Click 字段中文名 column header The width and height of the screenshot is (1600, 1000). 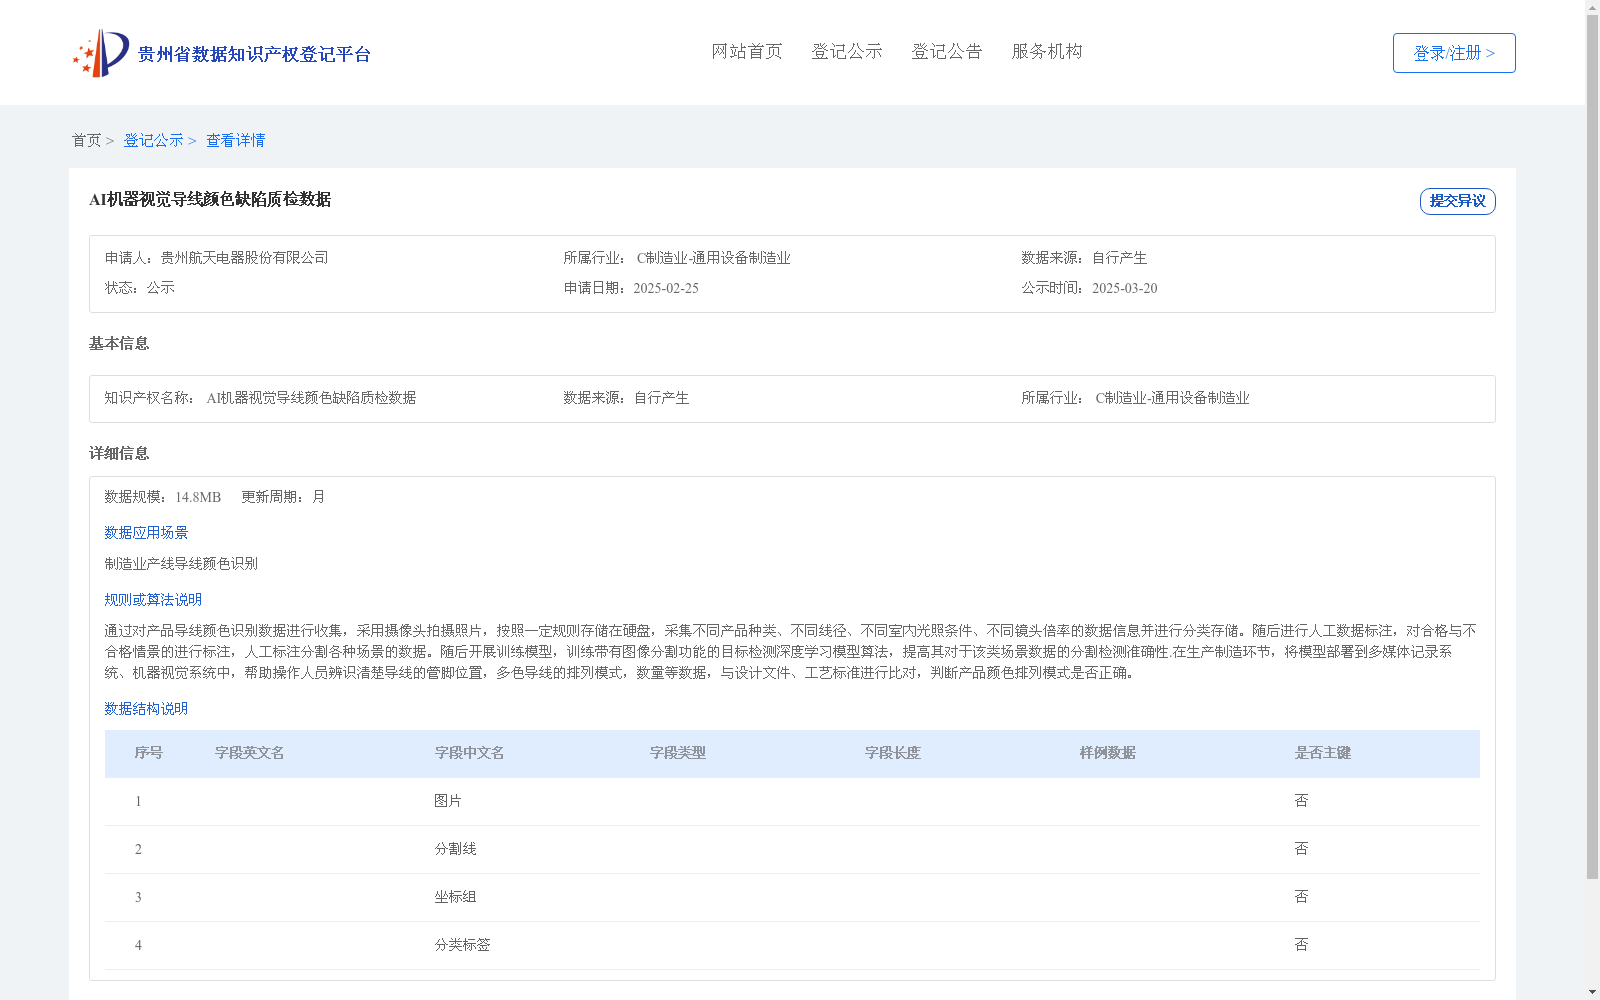470,753
